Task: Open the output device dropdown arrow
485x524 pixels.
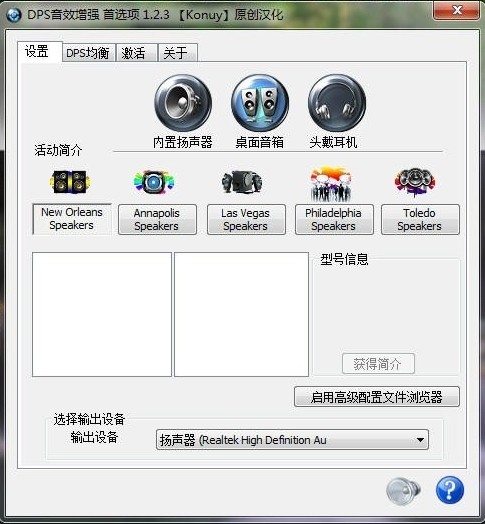Action: pyautogui.click(x=420, y=440)
